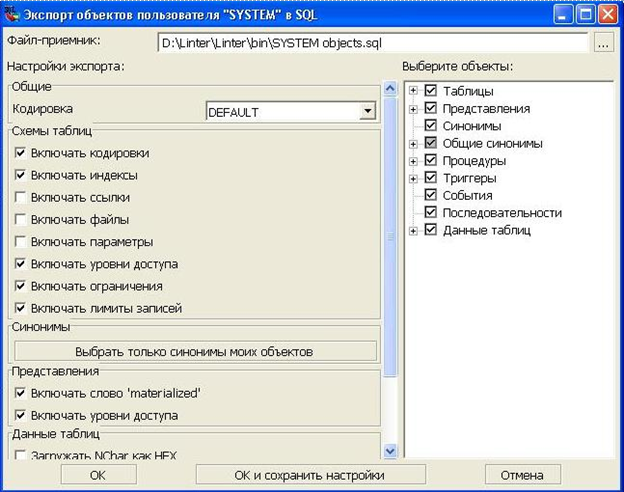Uncheck the События object checkbox
The height and width of the screenshot is (492, 624).
(431, 195)
